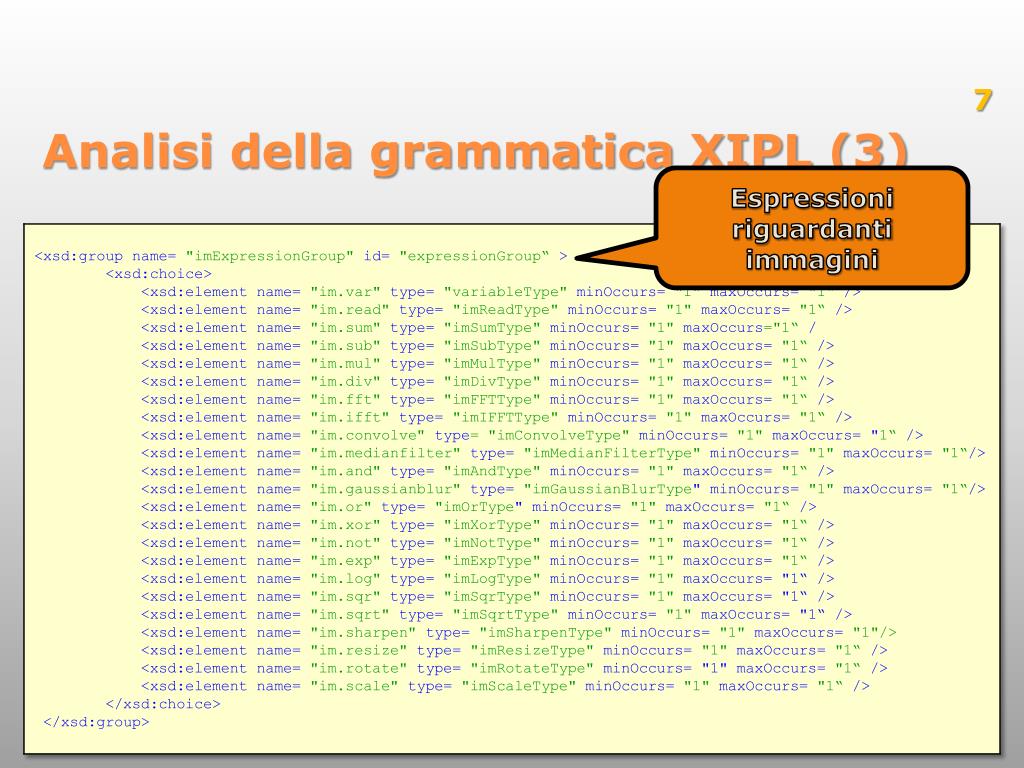Select the 'im.or' element line
The height and width of the screenshot is (768, 1024).
tap(479, 507)
